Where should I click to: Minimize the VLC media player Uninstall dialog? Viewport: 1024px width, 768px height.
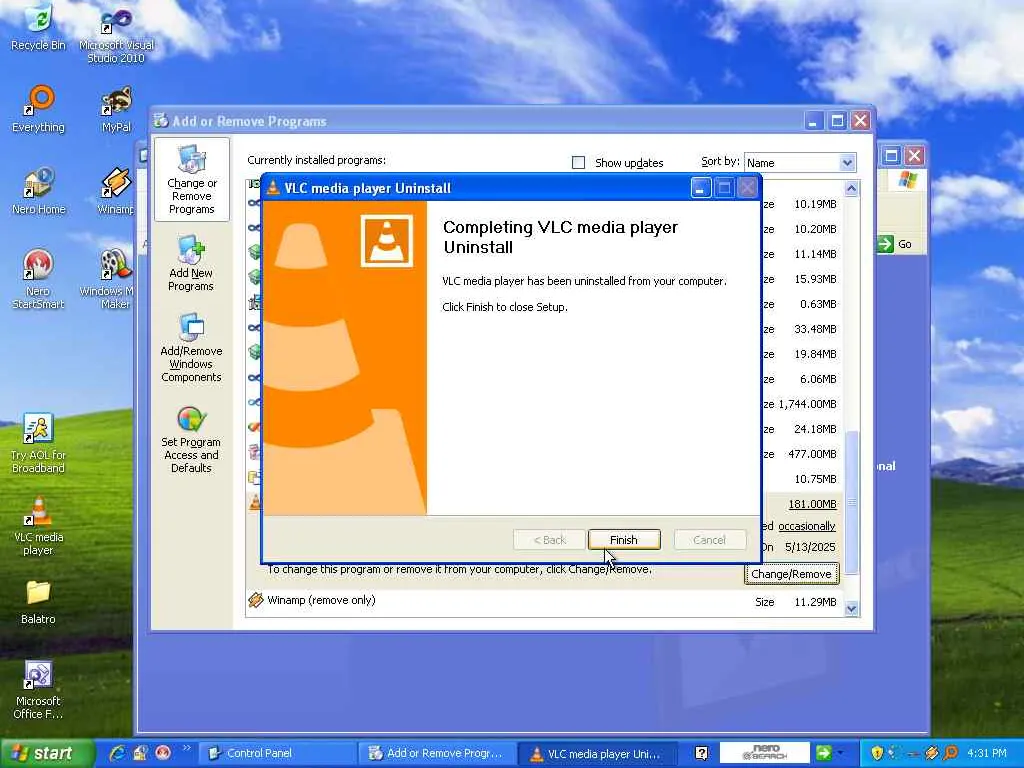point(700,188)
